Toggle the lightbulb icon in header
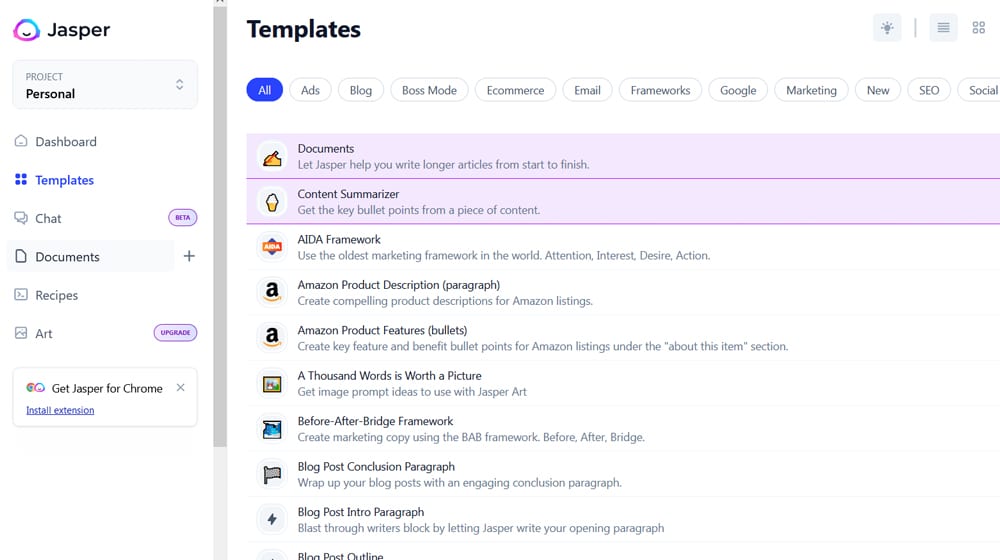The image size is (1000, 560). [x=887, y=28]
